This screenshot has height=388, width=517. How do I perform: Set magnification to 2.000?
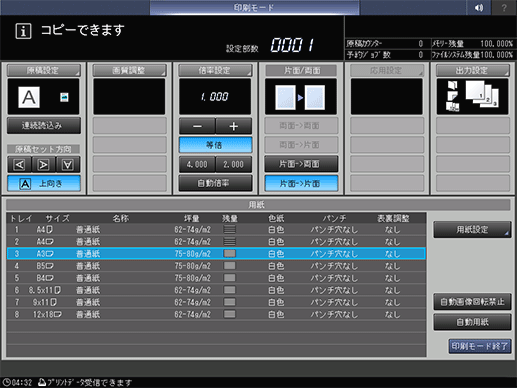(x=234, y=164)
